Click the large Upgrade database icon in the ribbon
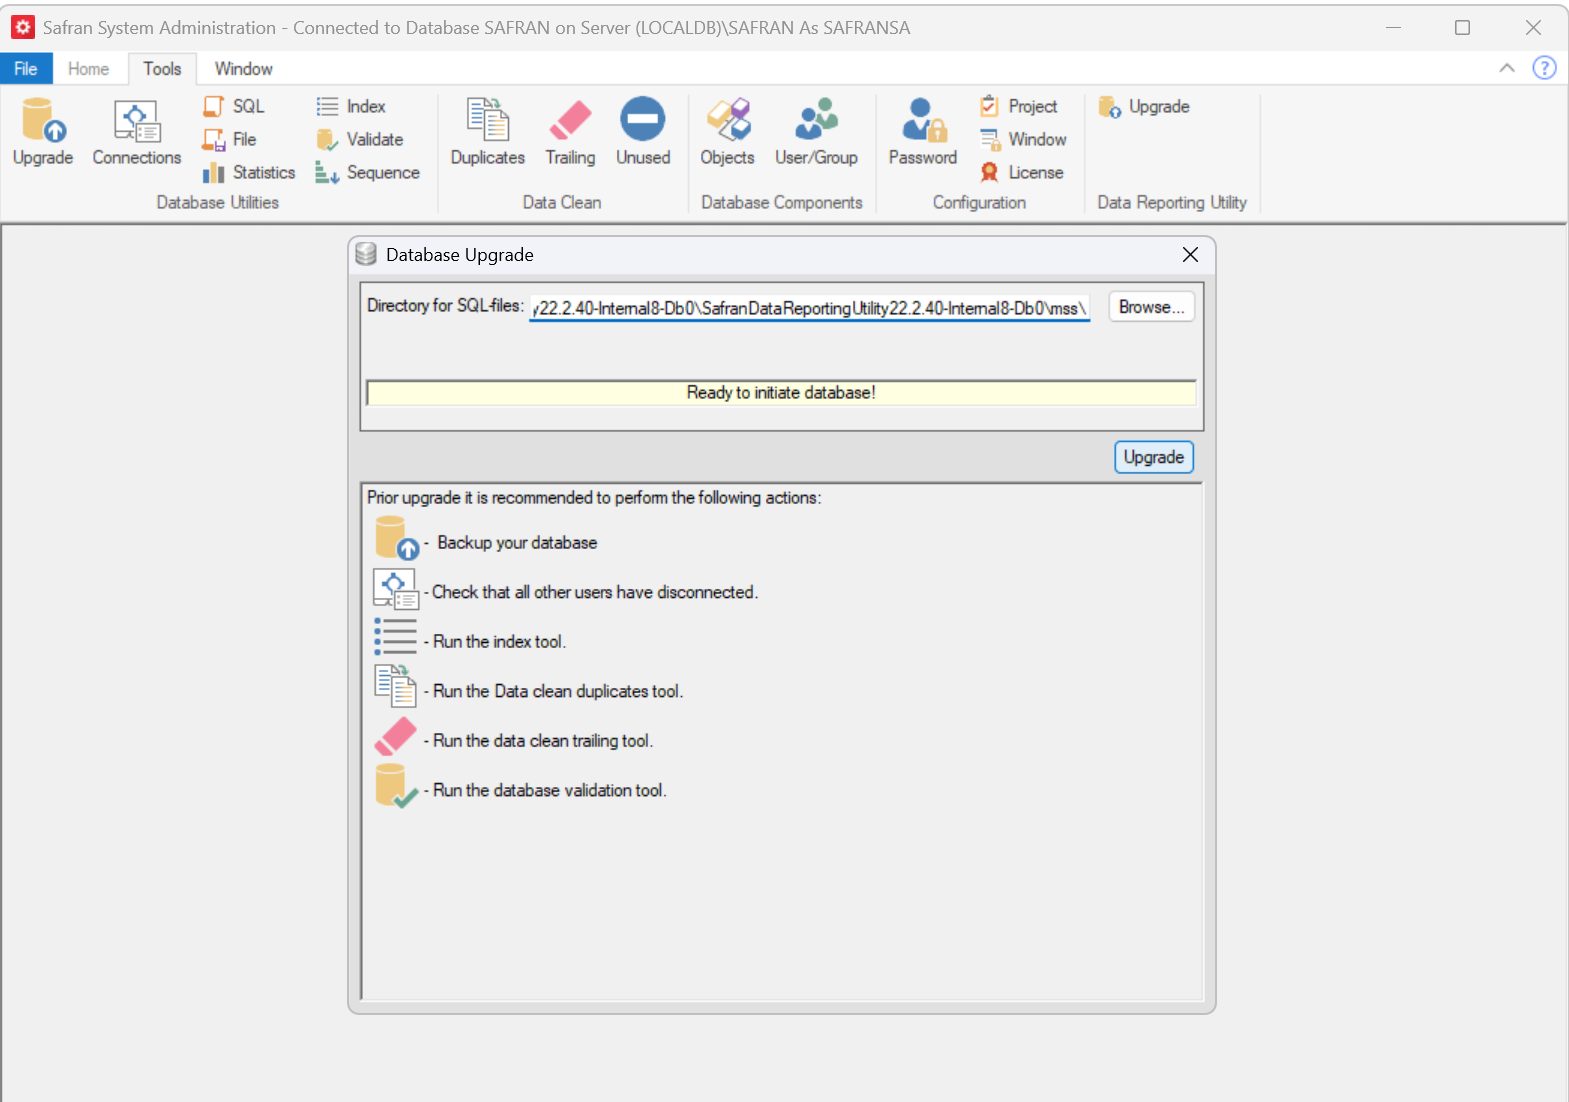 43,132
